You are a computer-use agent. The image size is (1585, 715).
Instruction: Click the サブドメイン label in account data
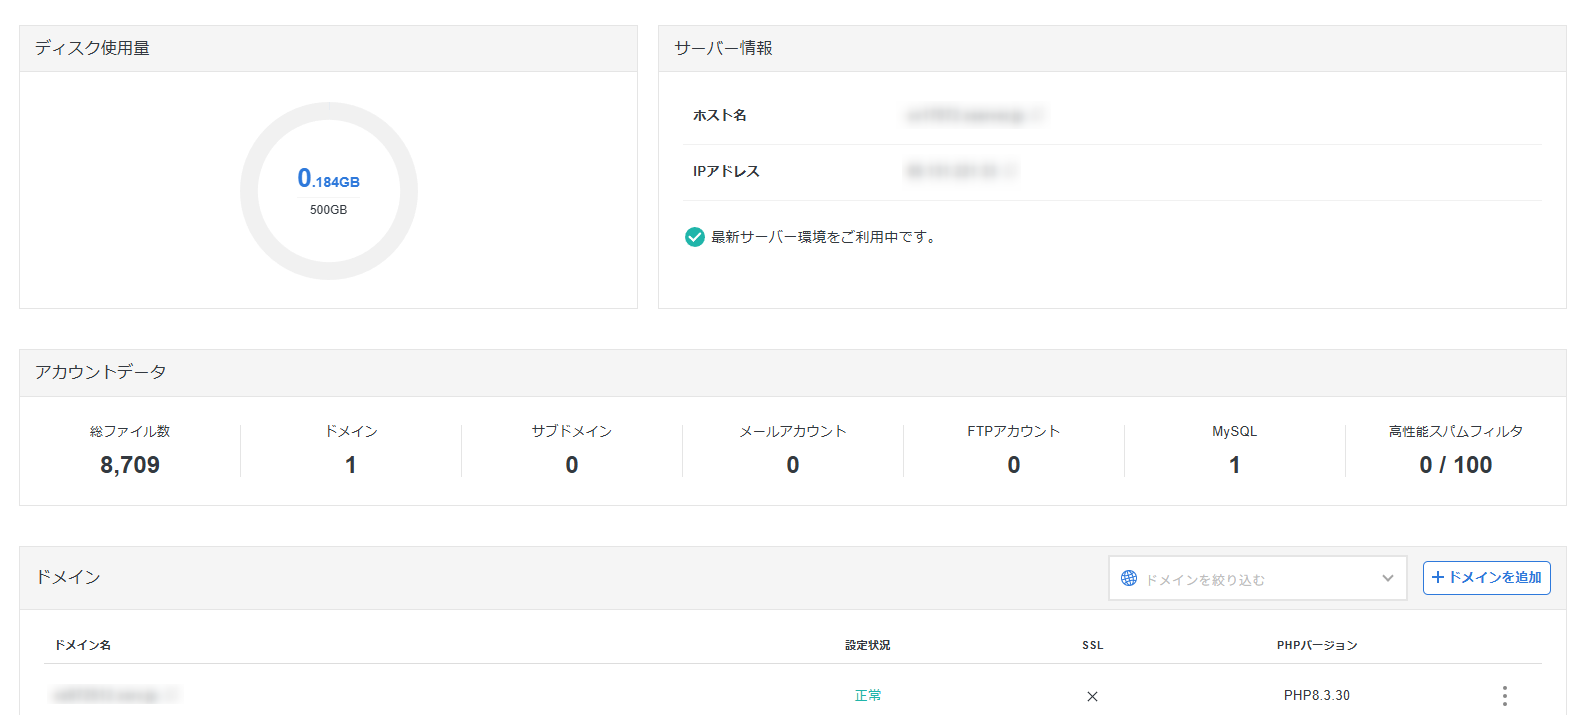click(571, 432)
